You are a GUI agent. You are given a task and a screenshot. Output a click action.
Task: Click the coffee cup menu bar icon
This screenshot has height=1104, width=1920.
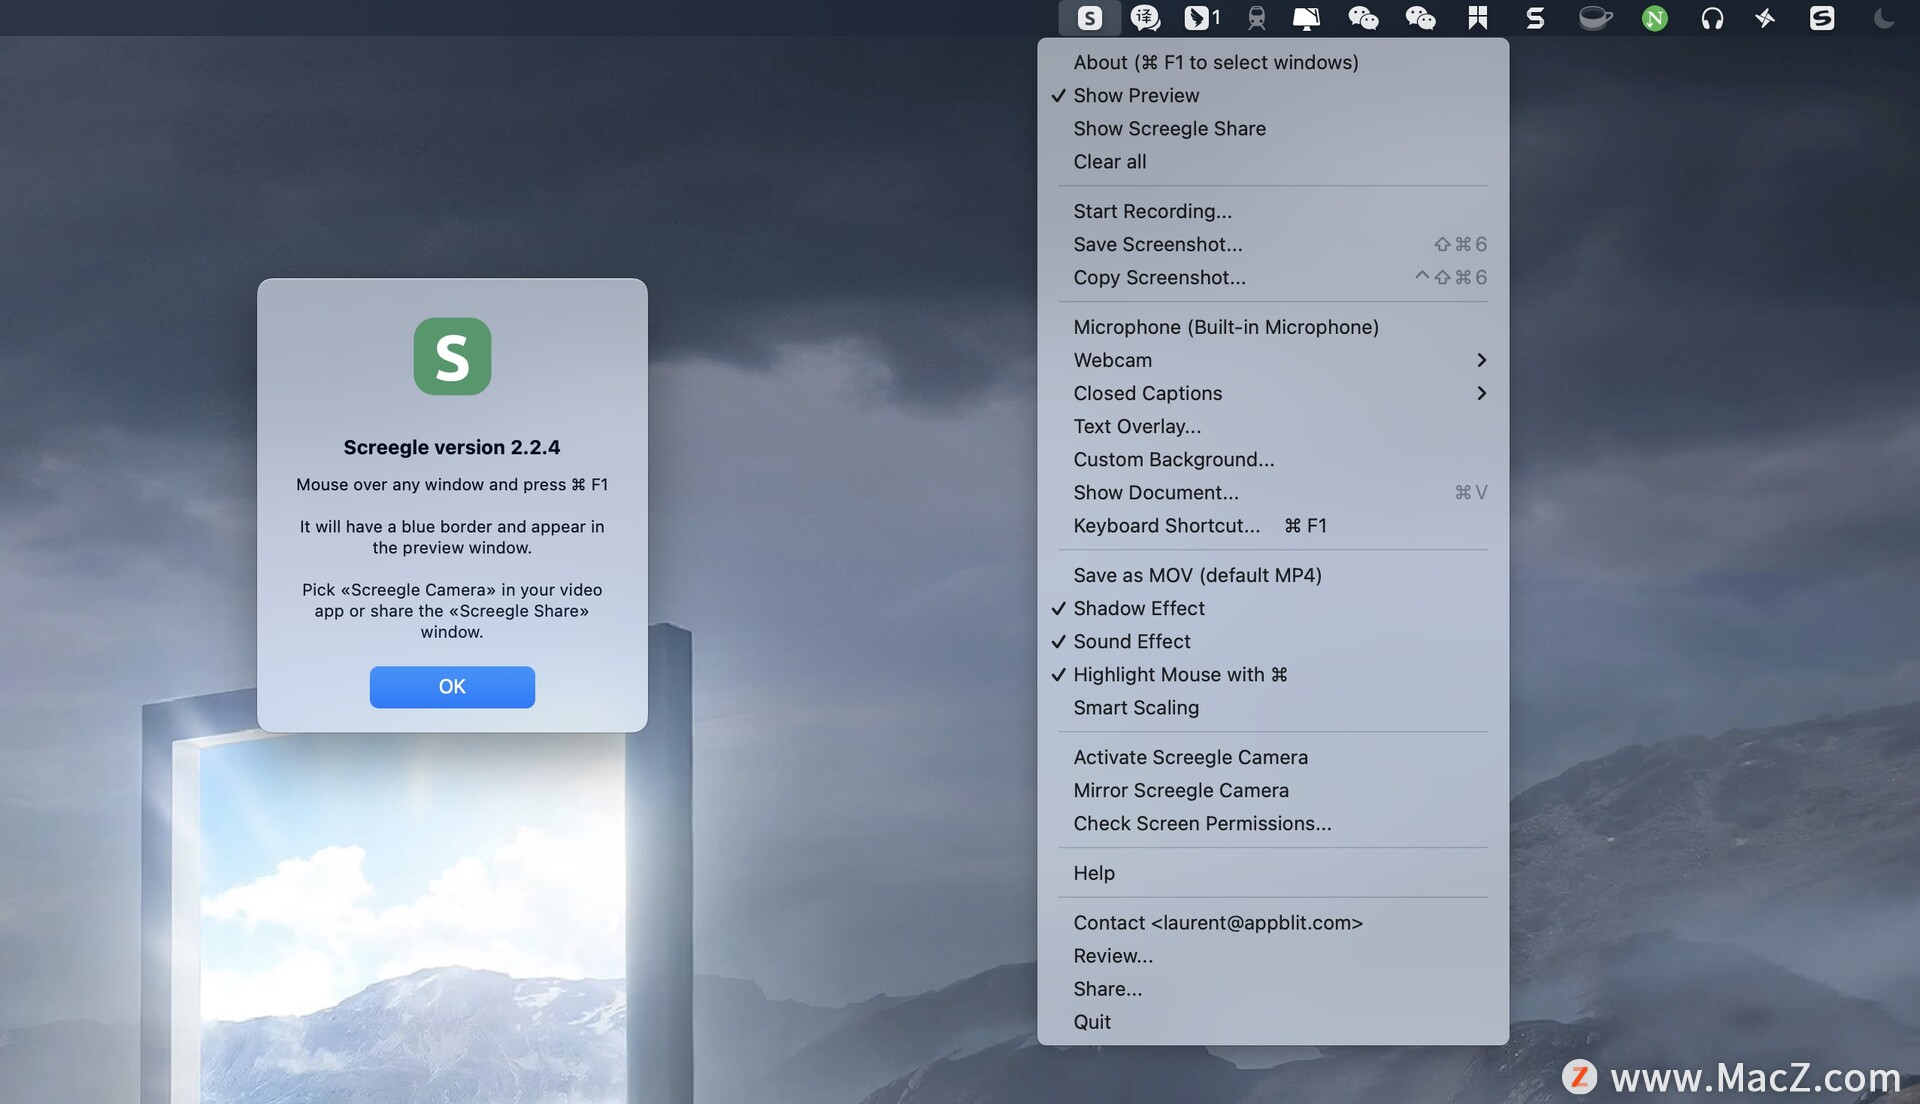[1595, 18]
